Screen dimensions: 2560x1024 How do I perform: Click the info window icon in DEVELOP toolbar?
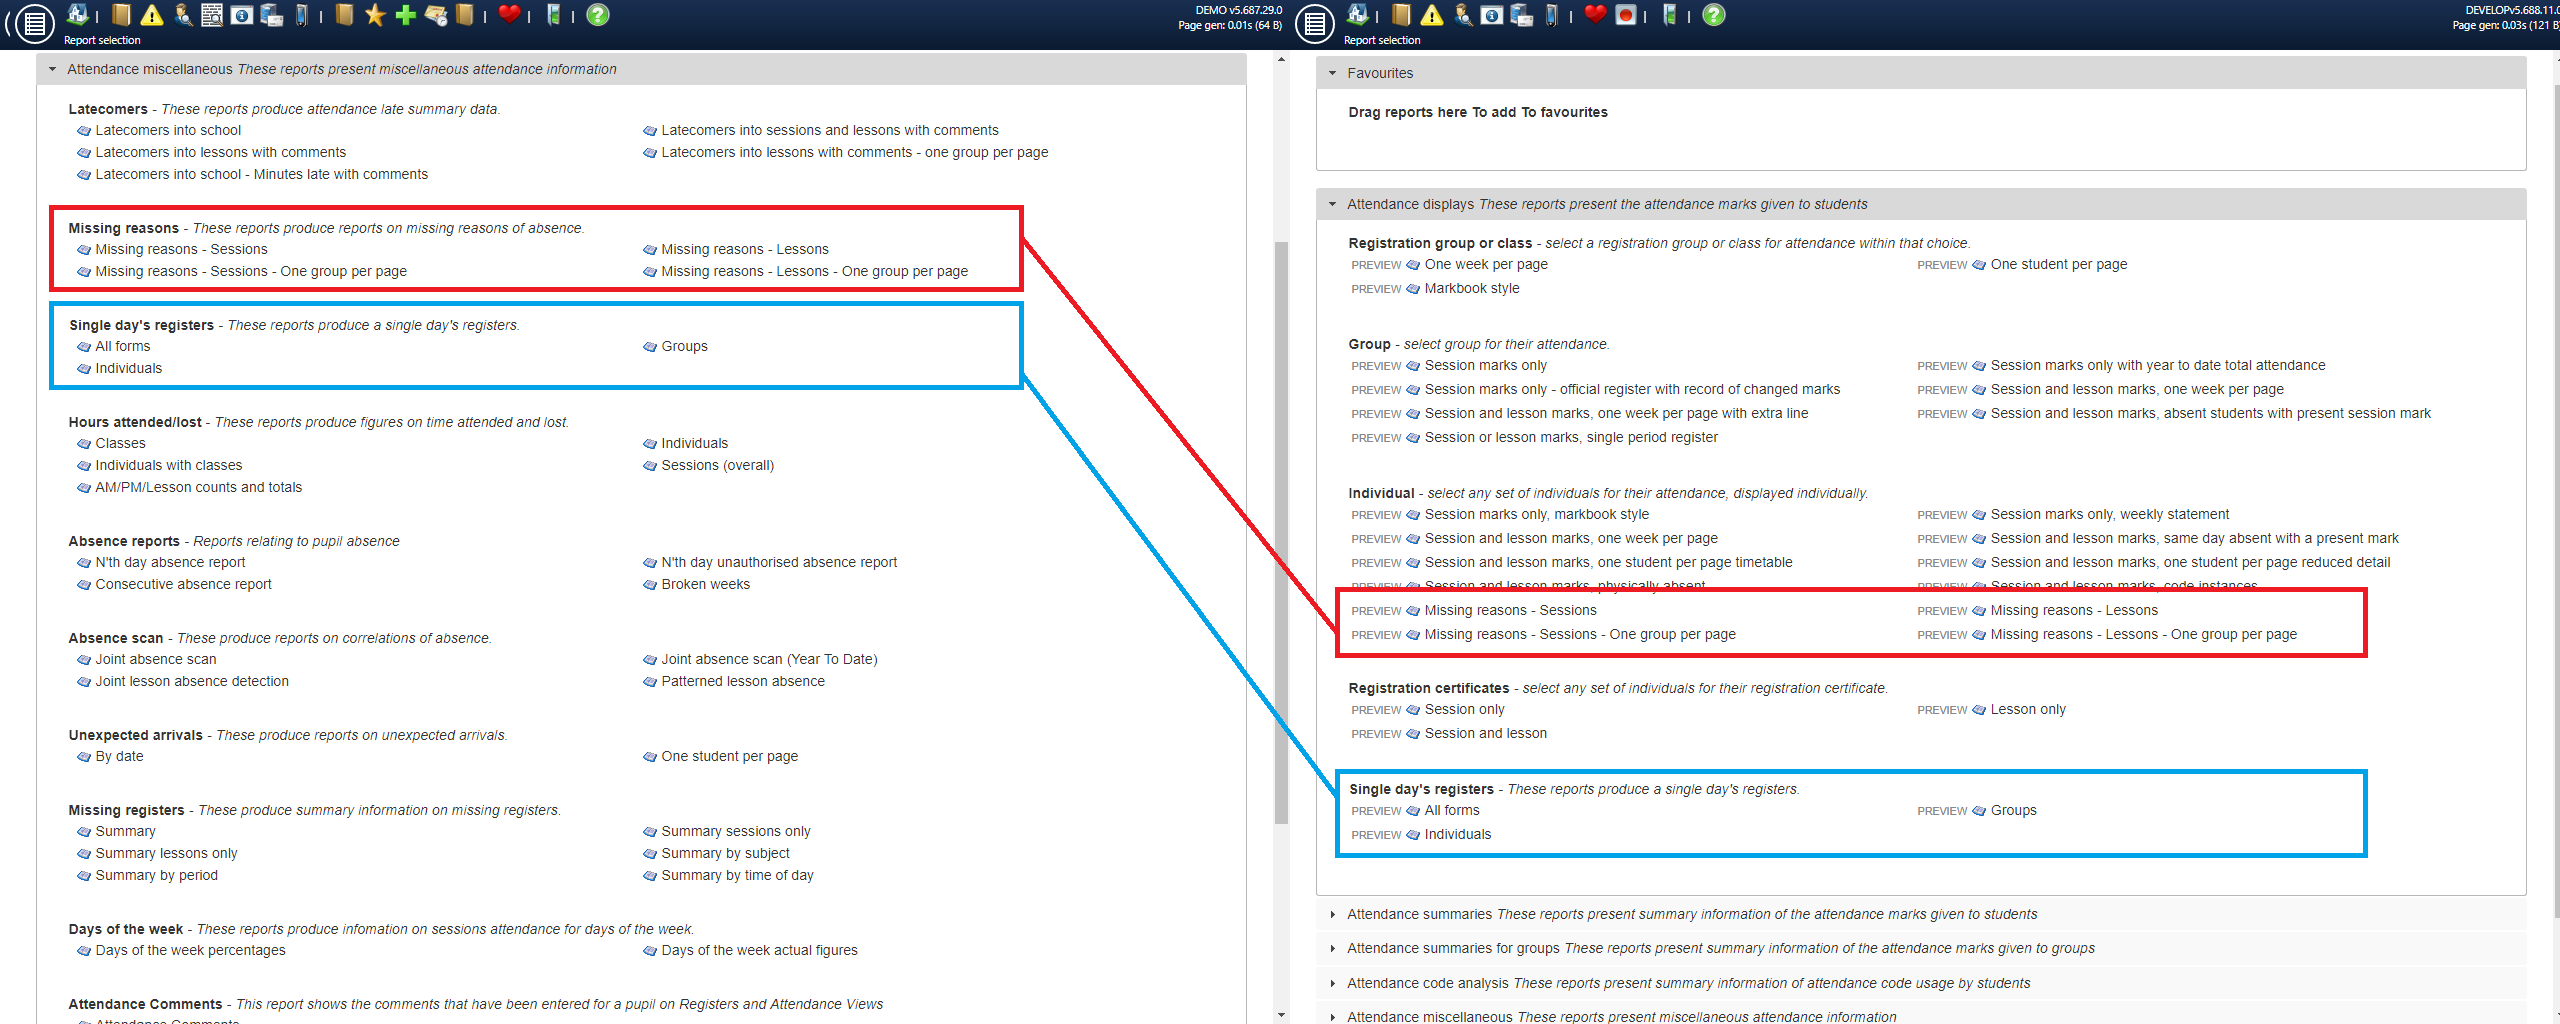1491,15
